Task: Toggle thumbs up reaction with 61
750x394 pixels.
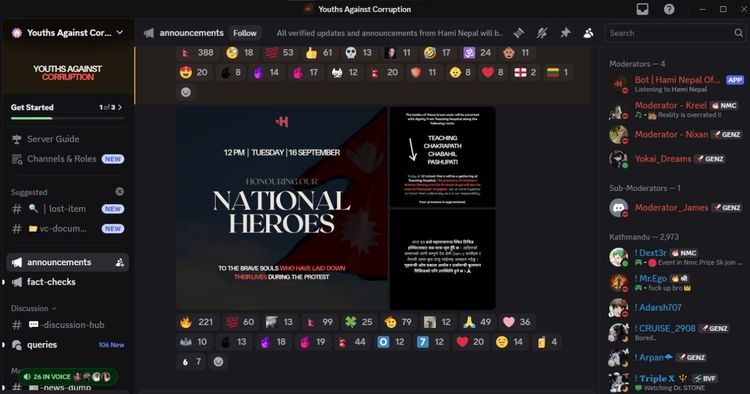Action: 319,53
